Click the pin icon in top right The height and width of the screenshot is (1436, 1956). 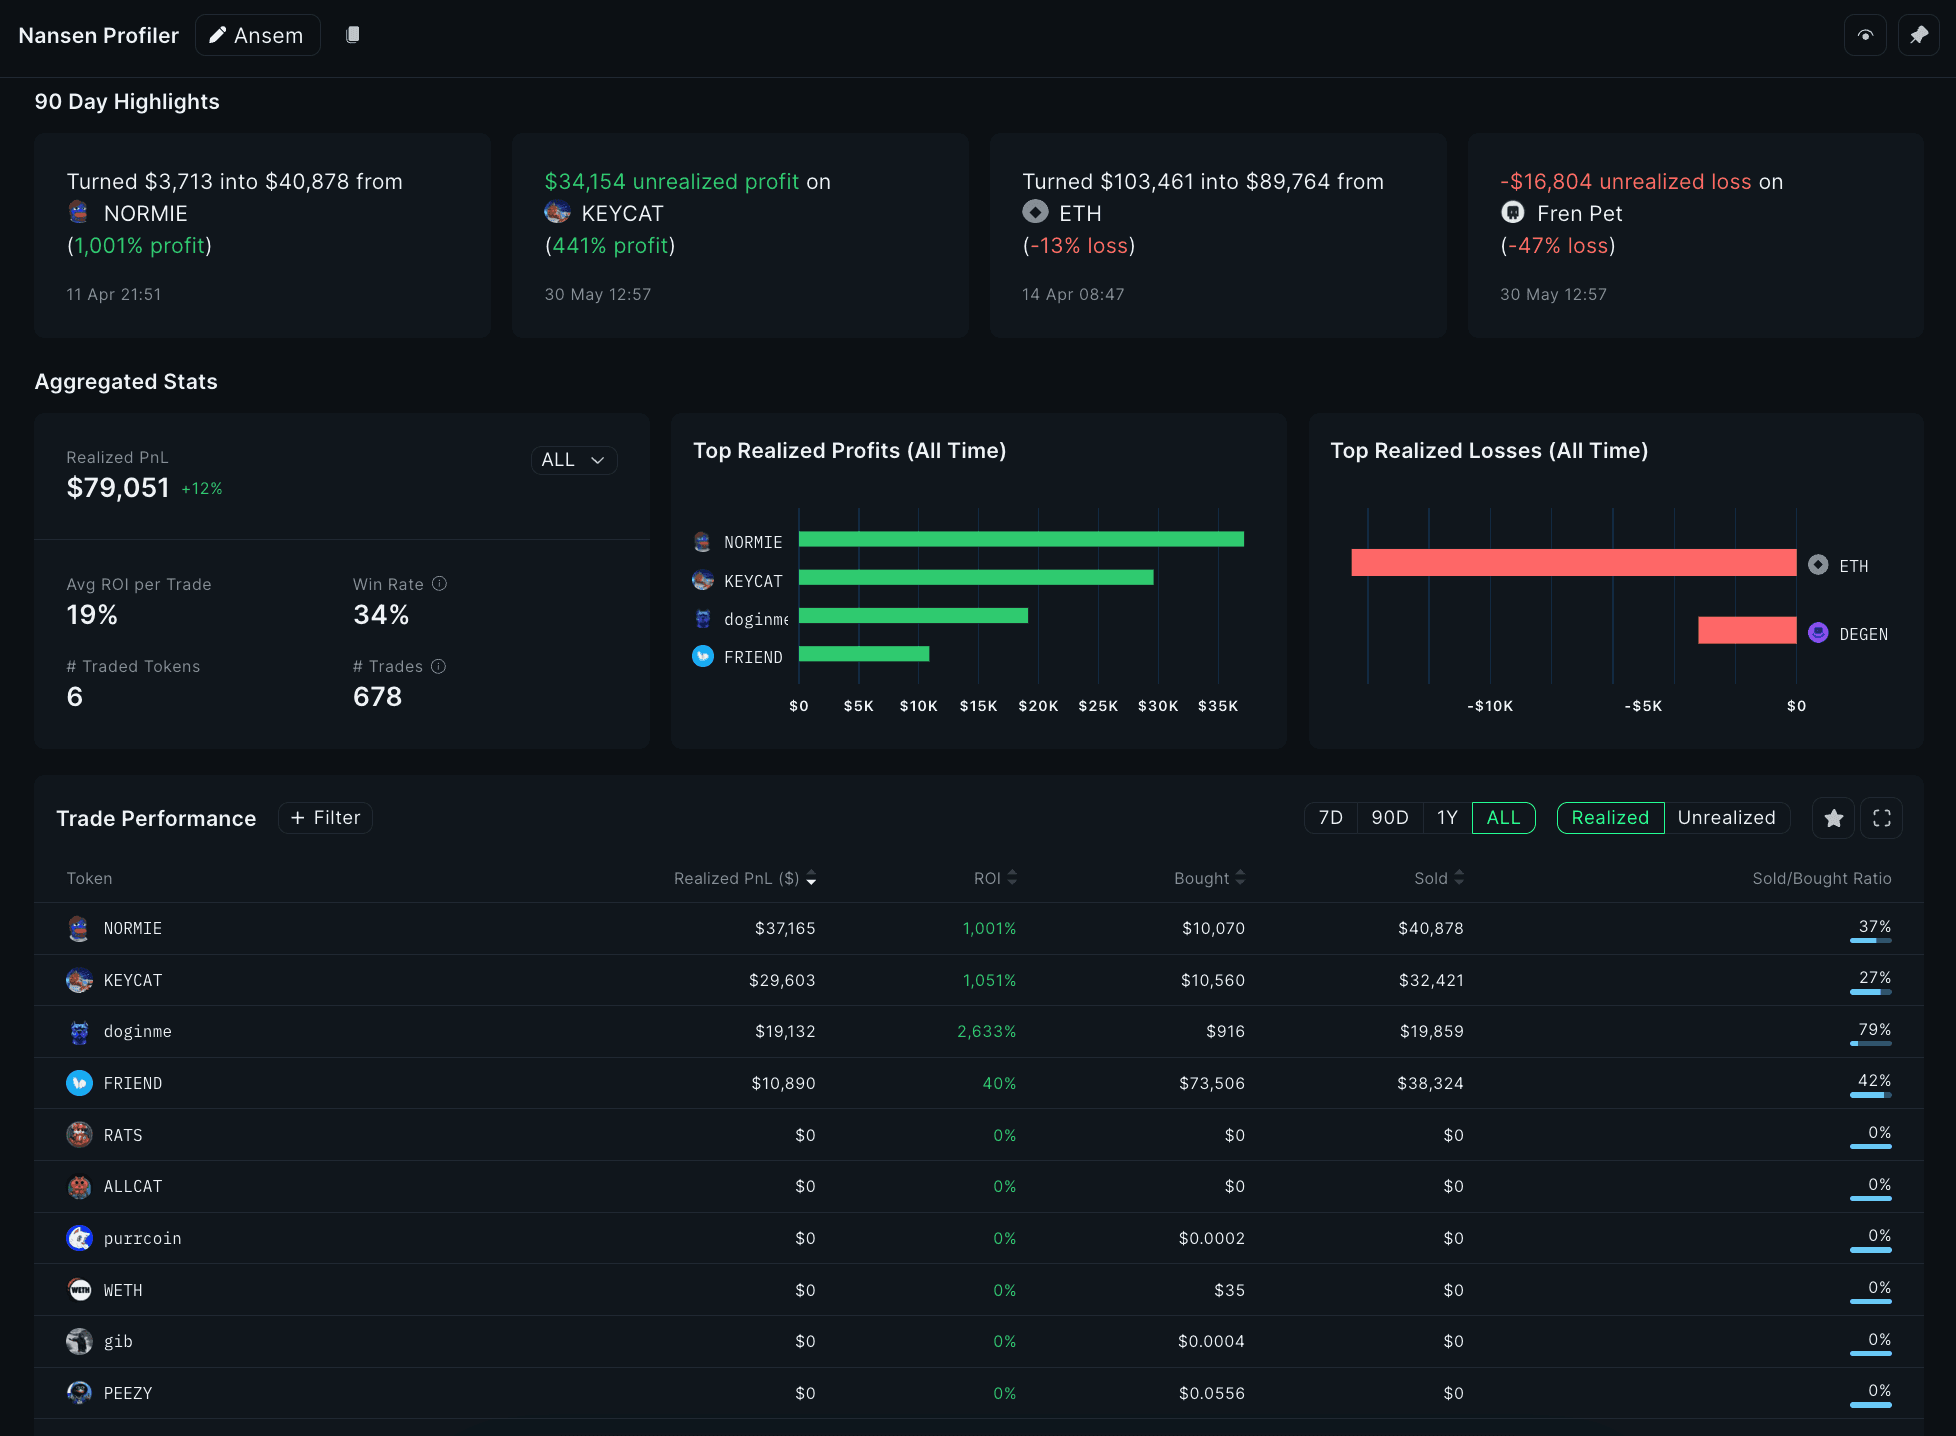coord(1918,35)
